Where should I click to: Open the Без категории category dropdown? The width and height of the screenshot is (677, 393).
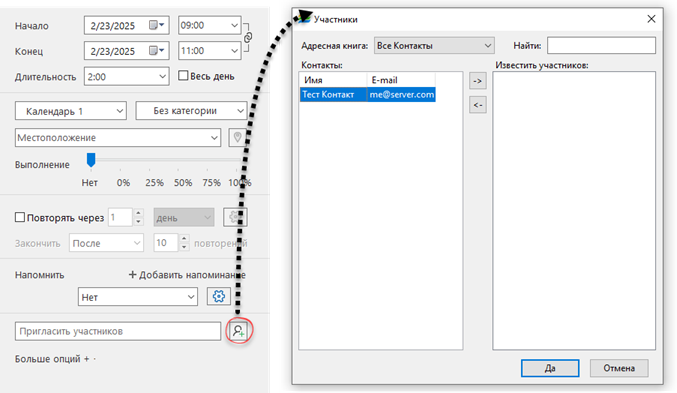point(191,111)
